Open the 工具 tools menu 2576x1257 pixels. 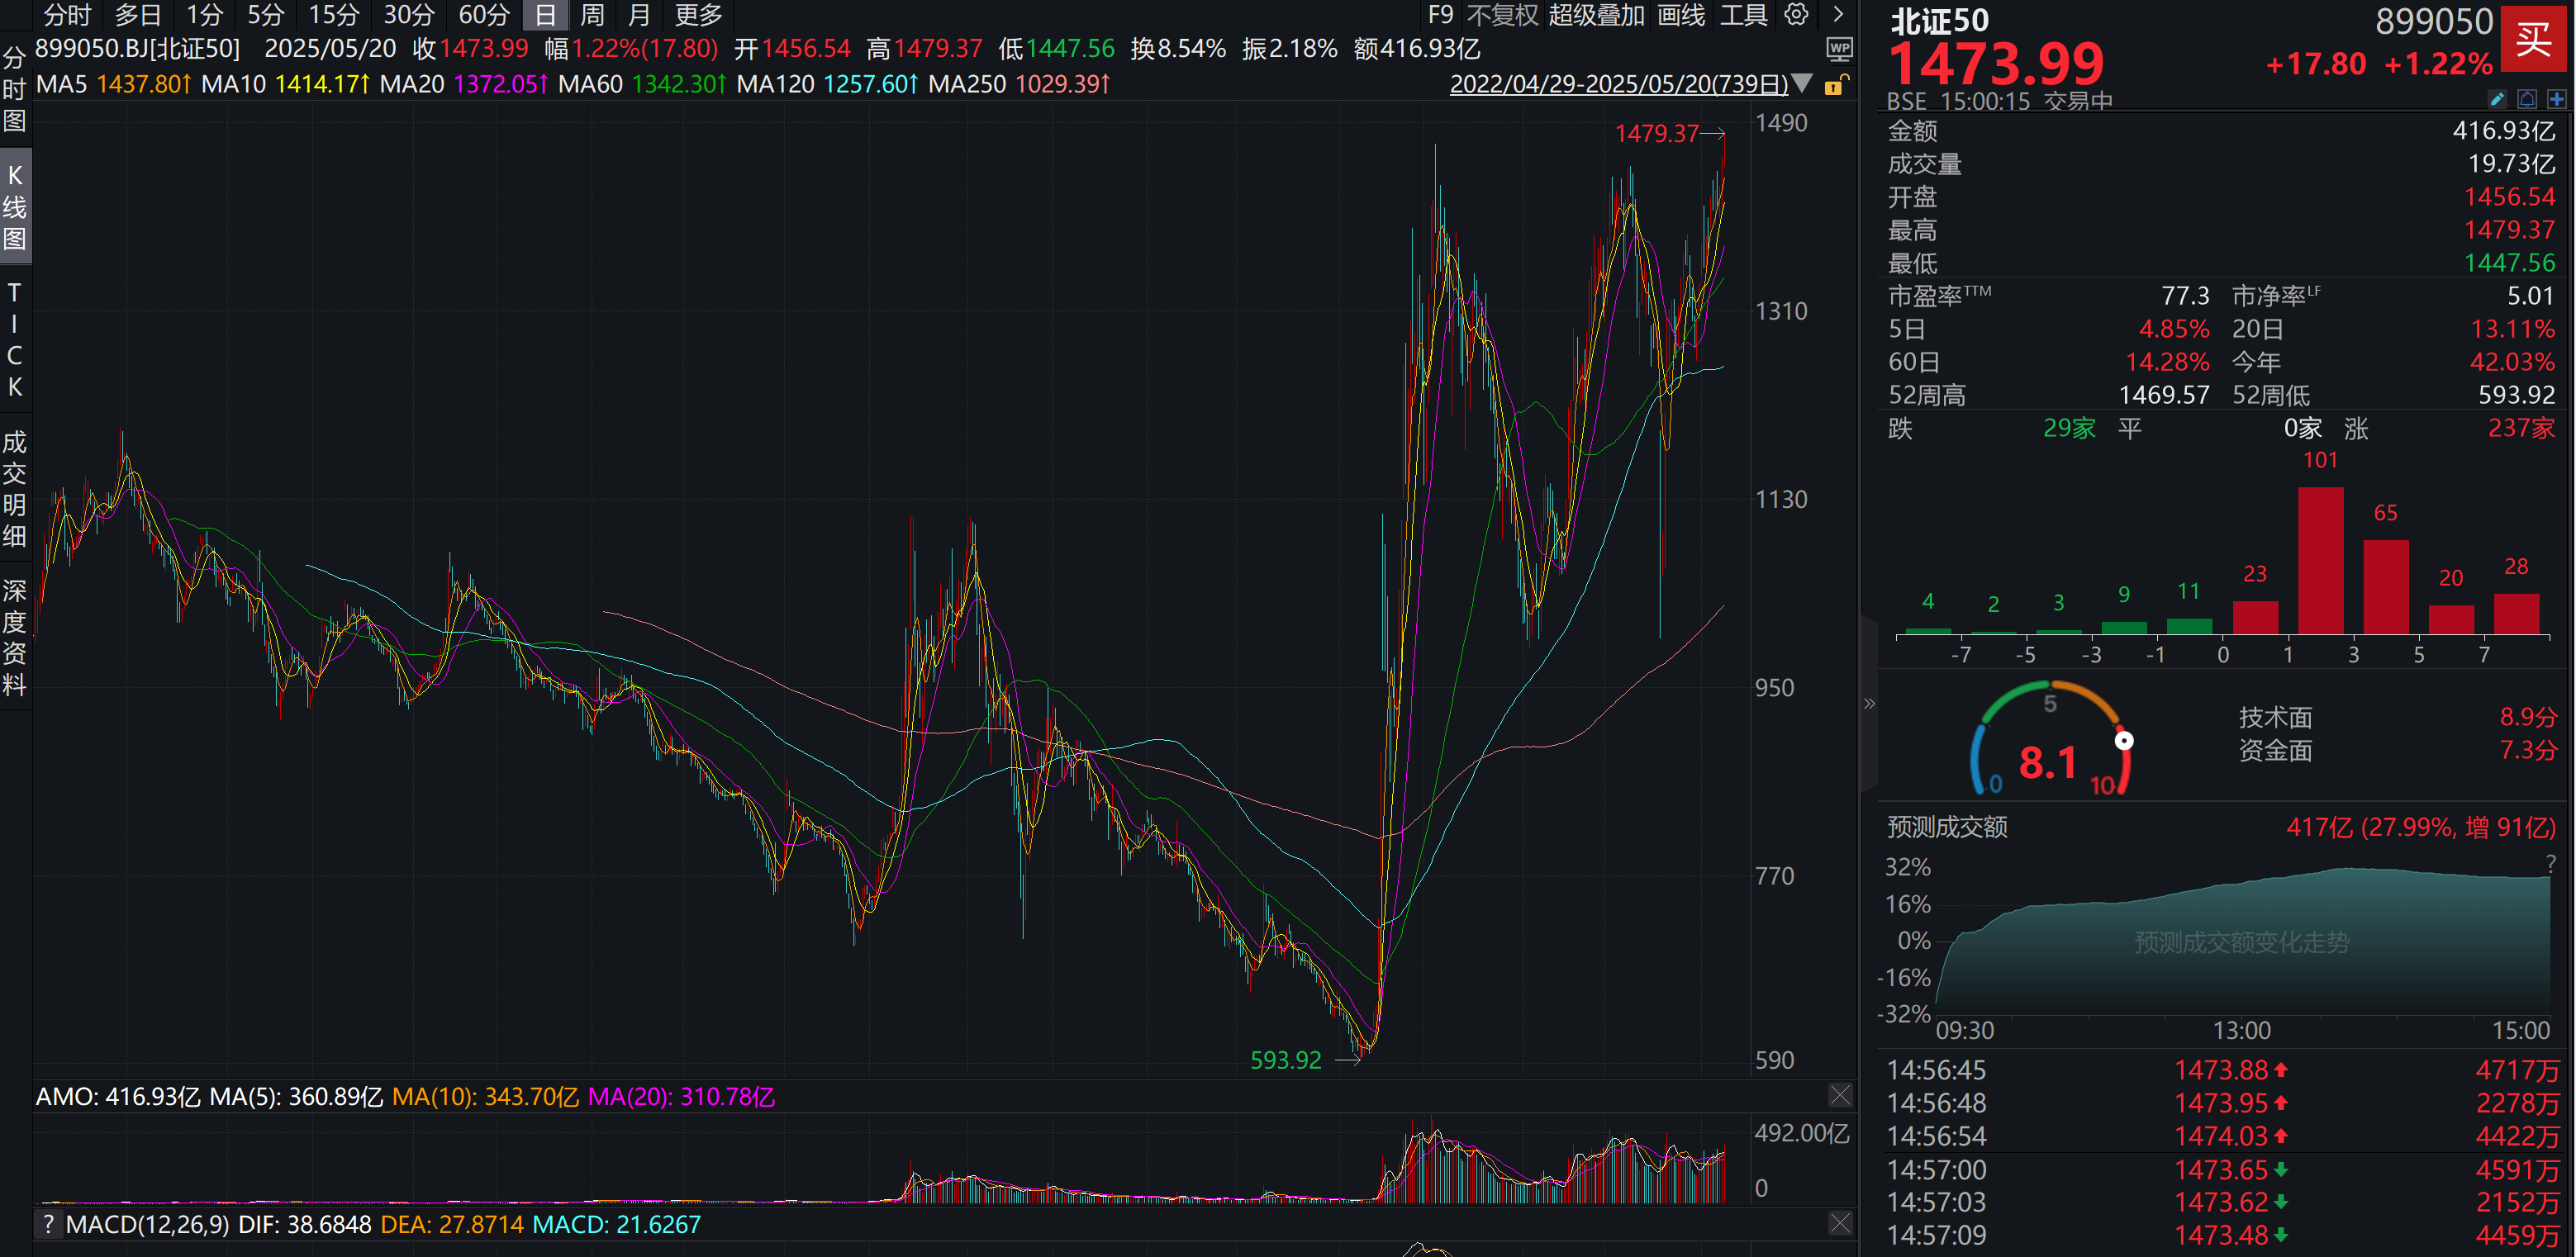tap(1744, 15)
